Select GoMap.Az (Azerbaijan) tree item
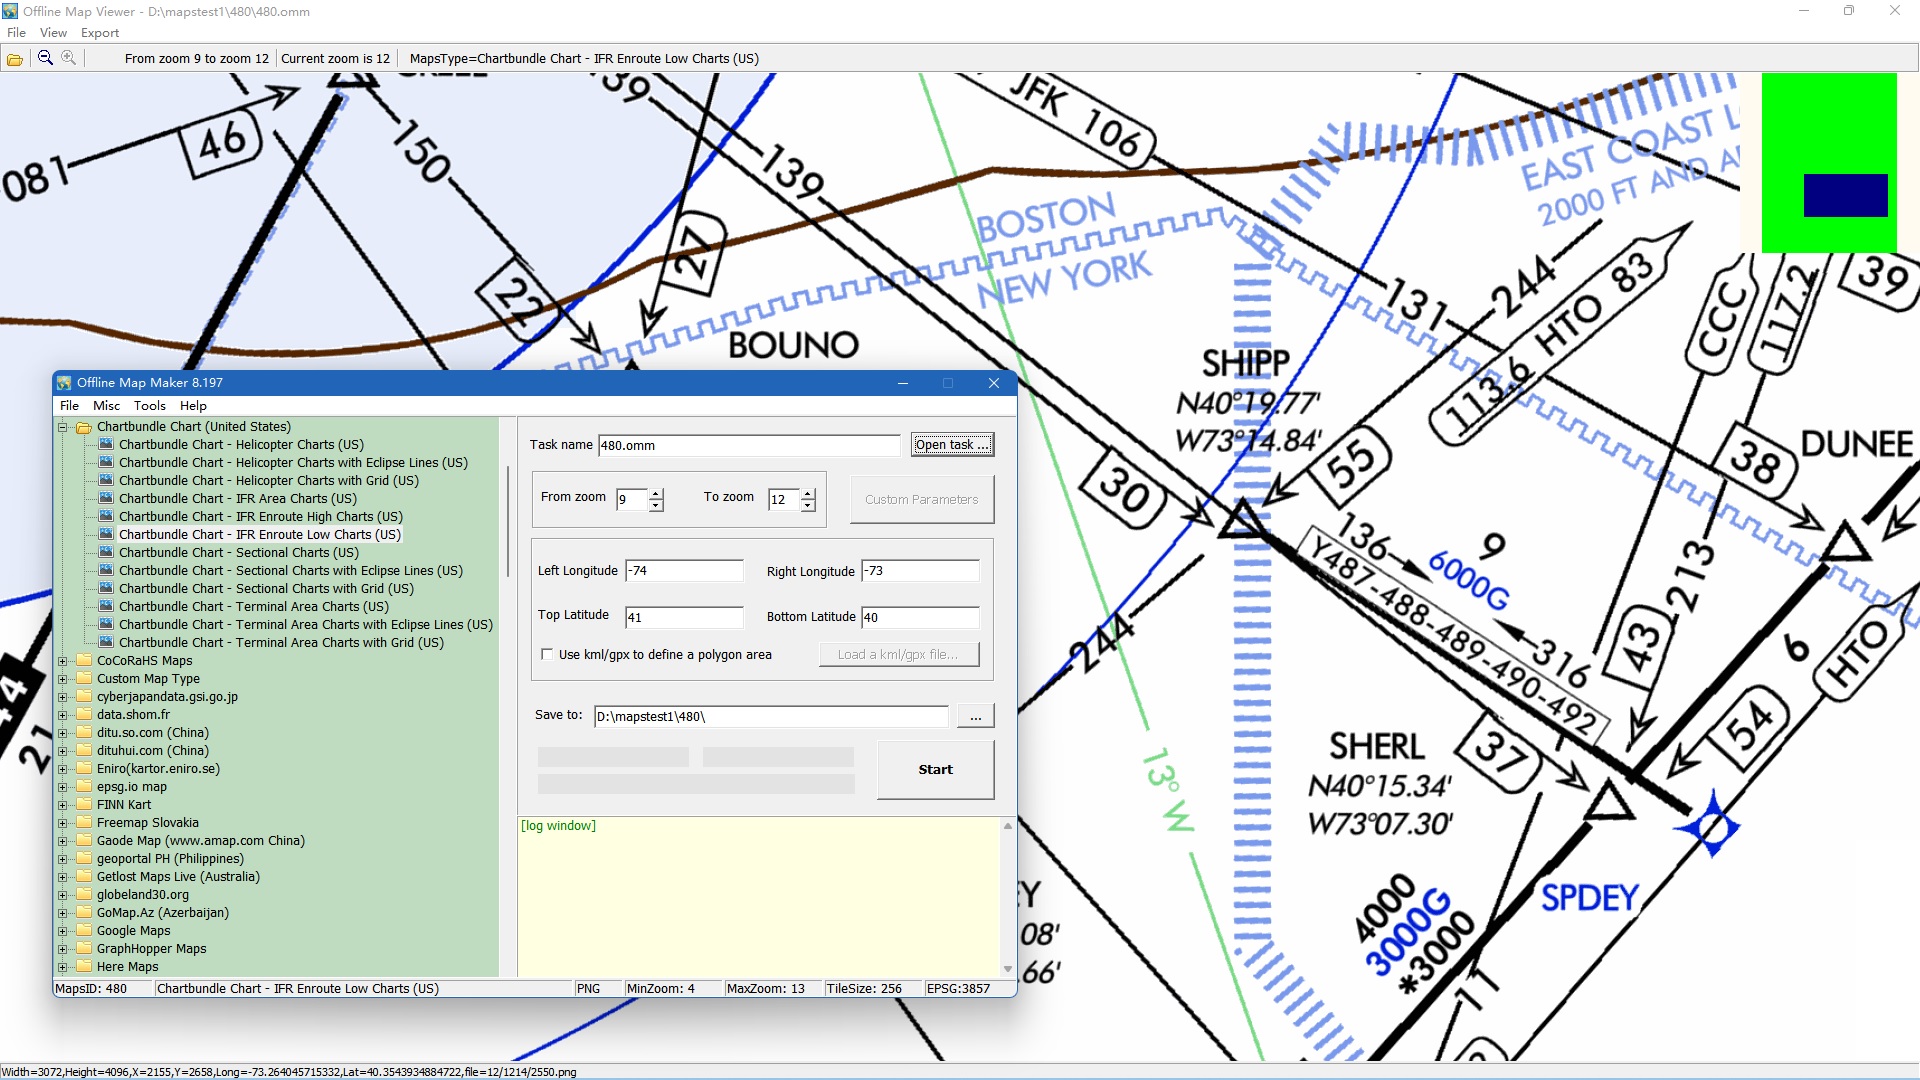The width and height of the screenshot is (1920, 1080). [163, 913]
